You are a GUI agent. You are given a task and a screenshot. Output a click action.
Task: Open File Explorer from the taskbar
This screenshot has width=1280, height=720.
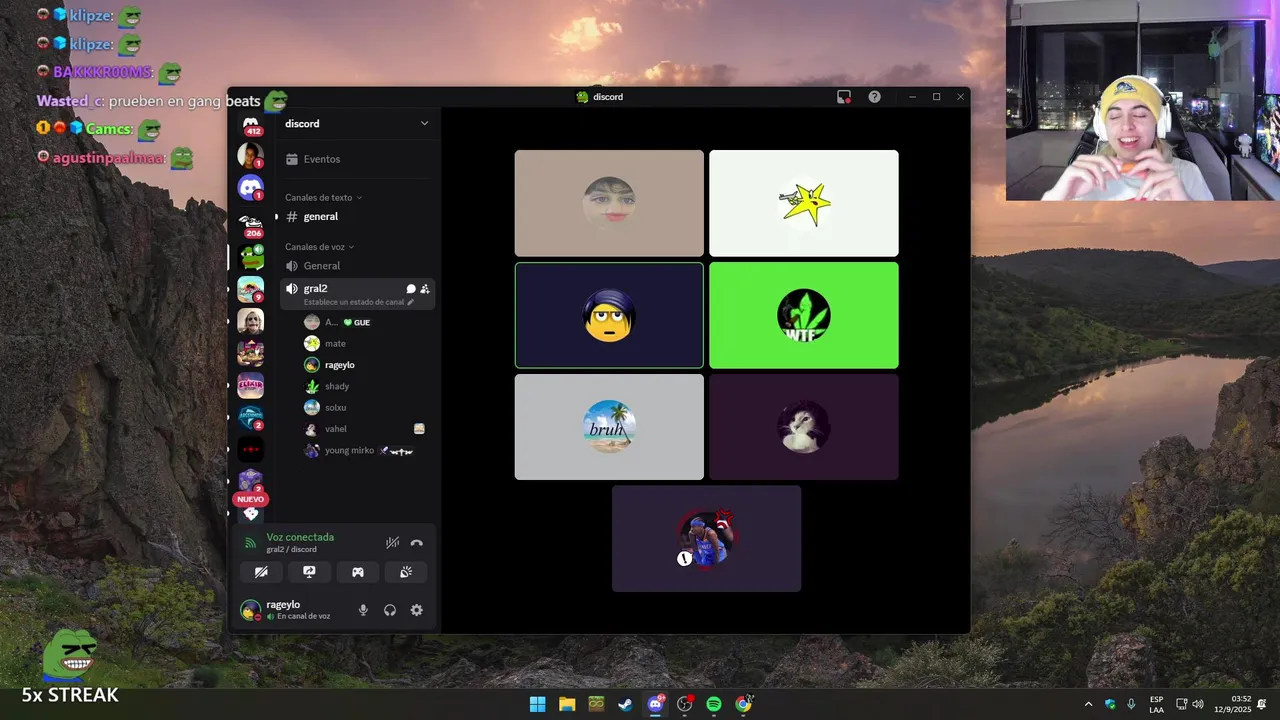click(567, 704)
